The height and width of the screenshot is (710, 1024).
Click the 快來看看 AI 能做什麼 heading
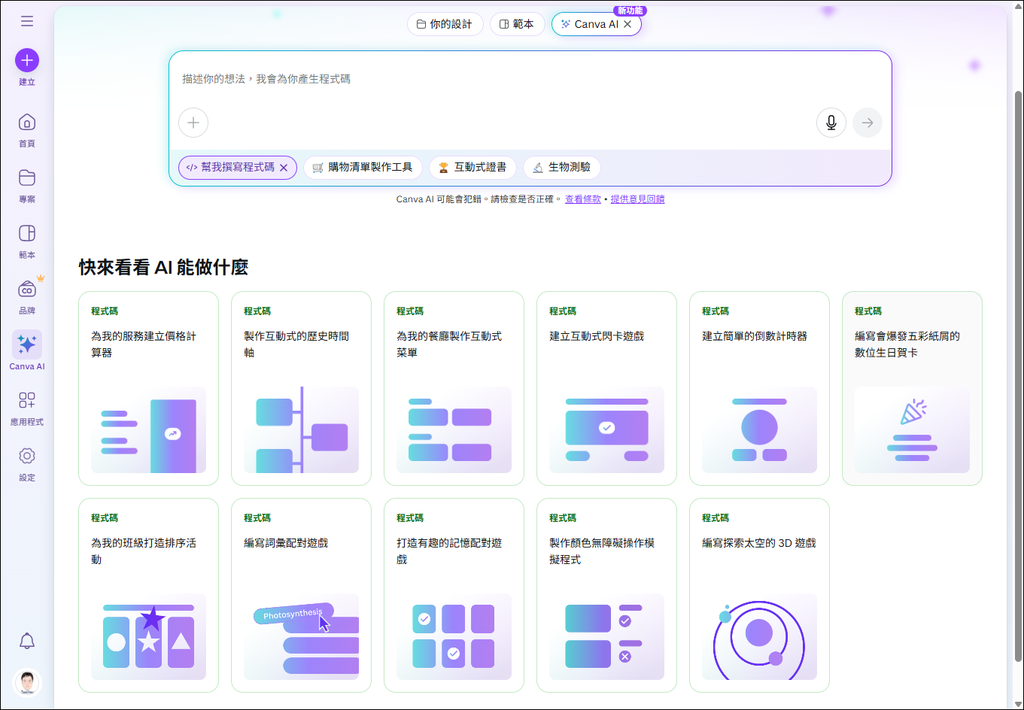[163, 267]
